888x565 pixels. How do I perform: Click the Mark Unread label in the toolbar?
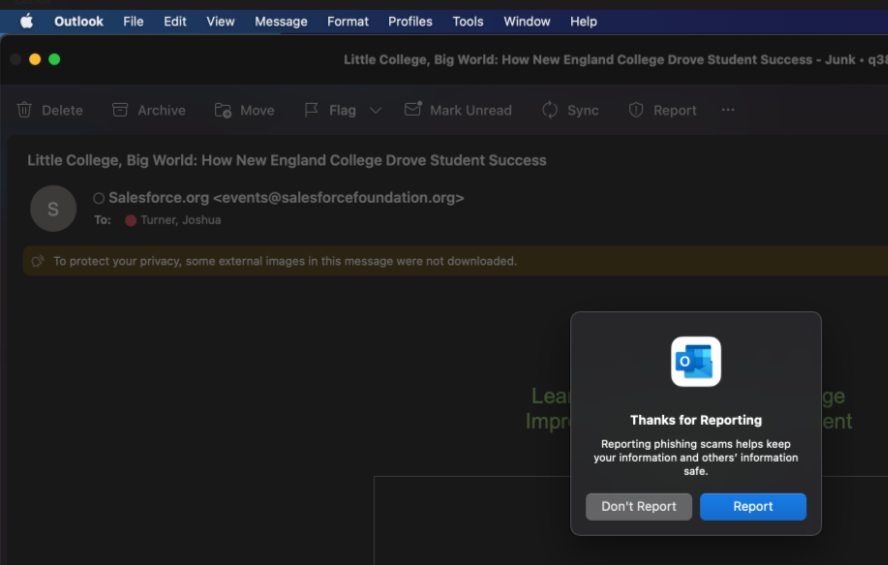[x=471, y=110]
